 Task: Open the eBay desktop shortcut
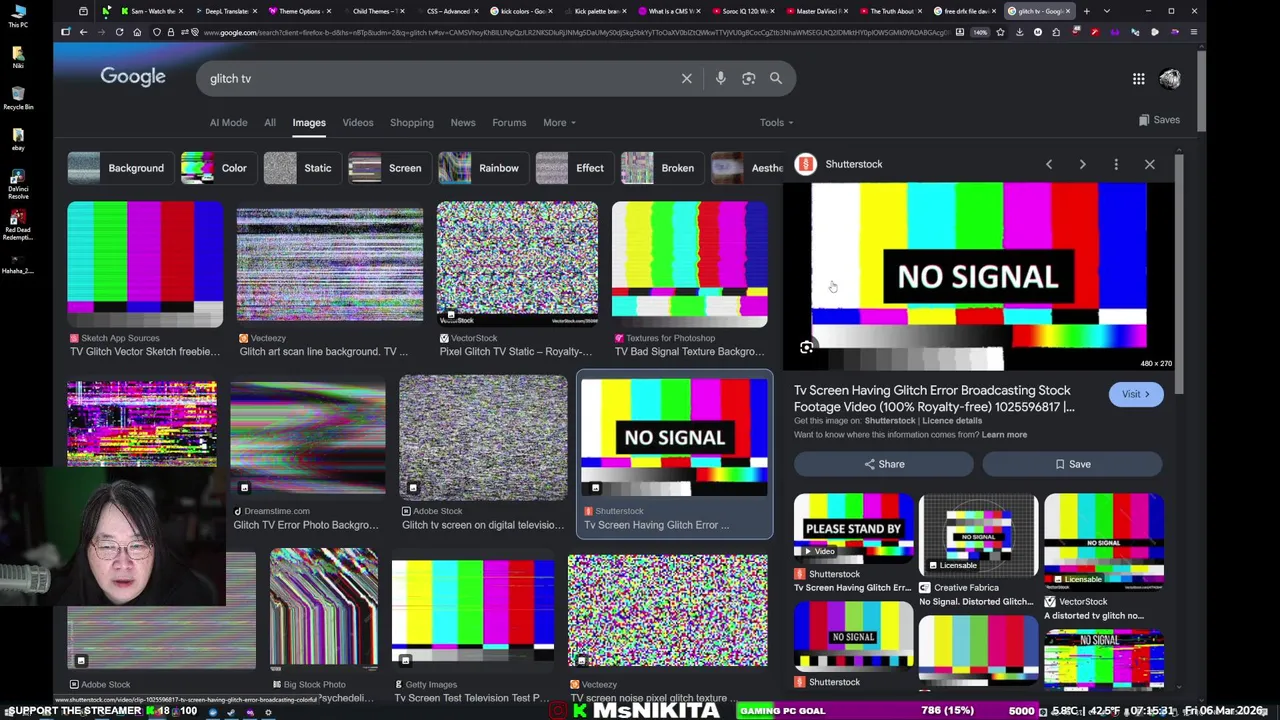[x=18, y=138]
